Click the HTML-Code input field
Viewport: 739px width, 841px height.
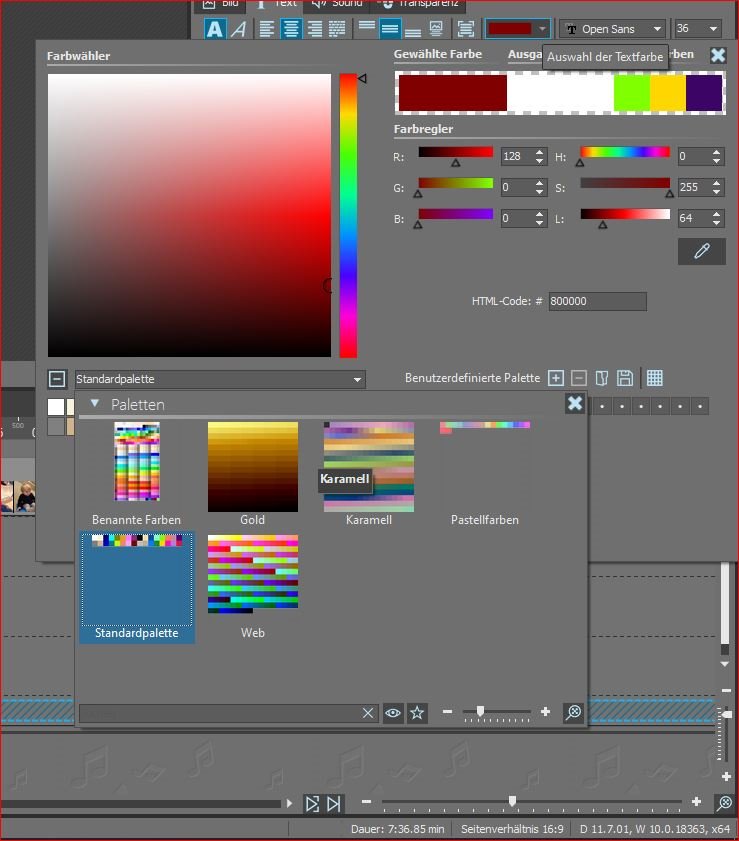[x=596, y=301]
